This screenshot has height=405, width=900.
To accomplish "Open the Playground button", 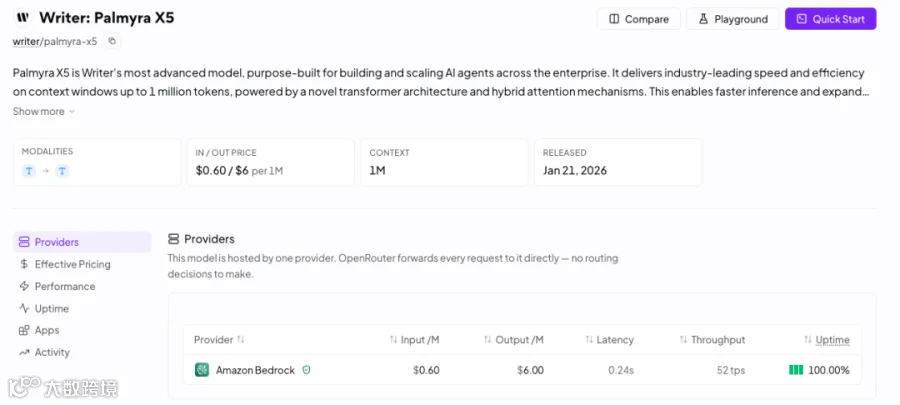I will click(732, 19).
